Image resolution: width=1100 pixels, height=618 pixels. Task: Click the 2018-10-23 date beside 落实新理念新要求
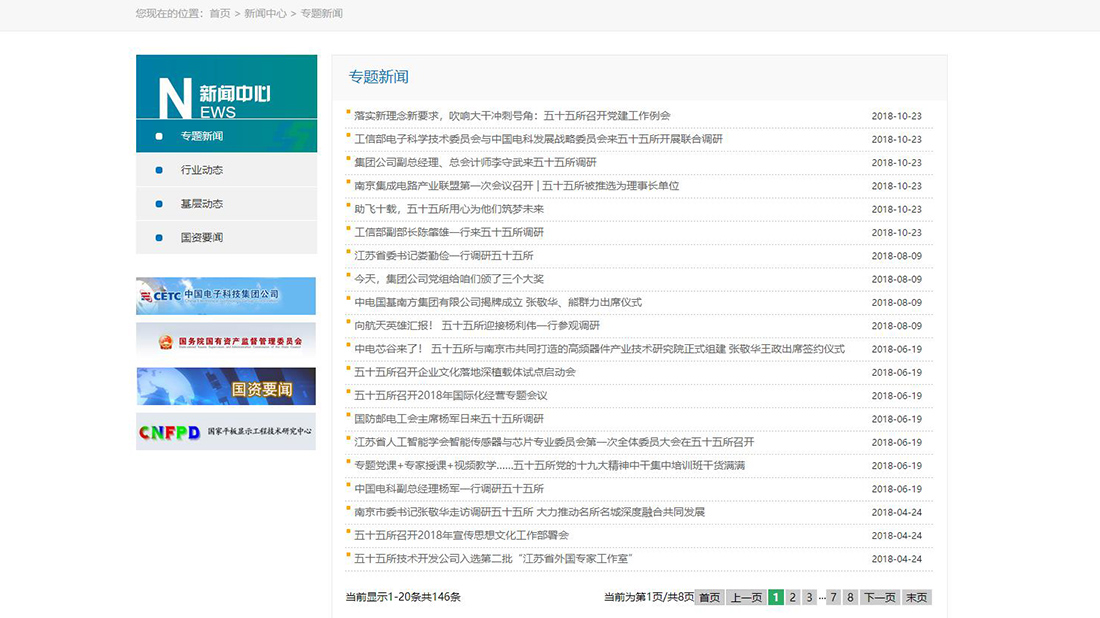tap(897, 116)
